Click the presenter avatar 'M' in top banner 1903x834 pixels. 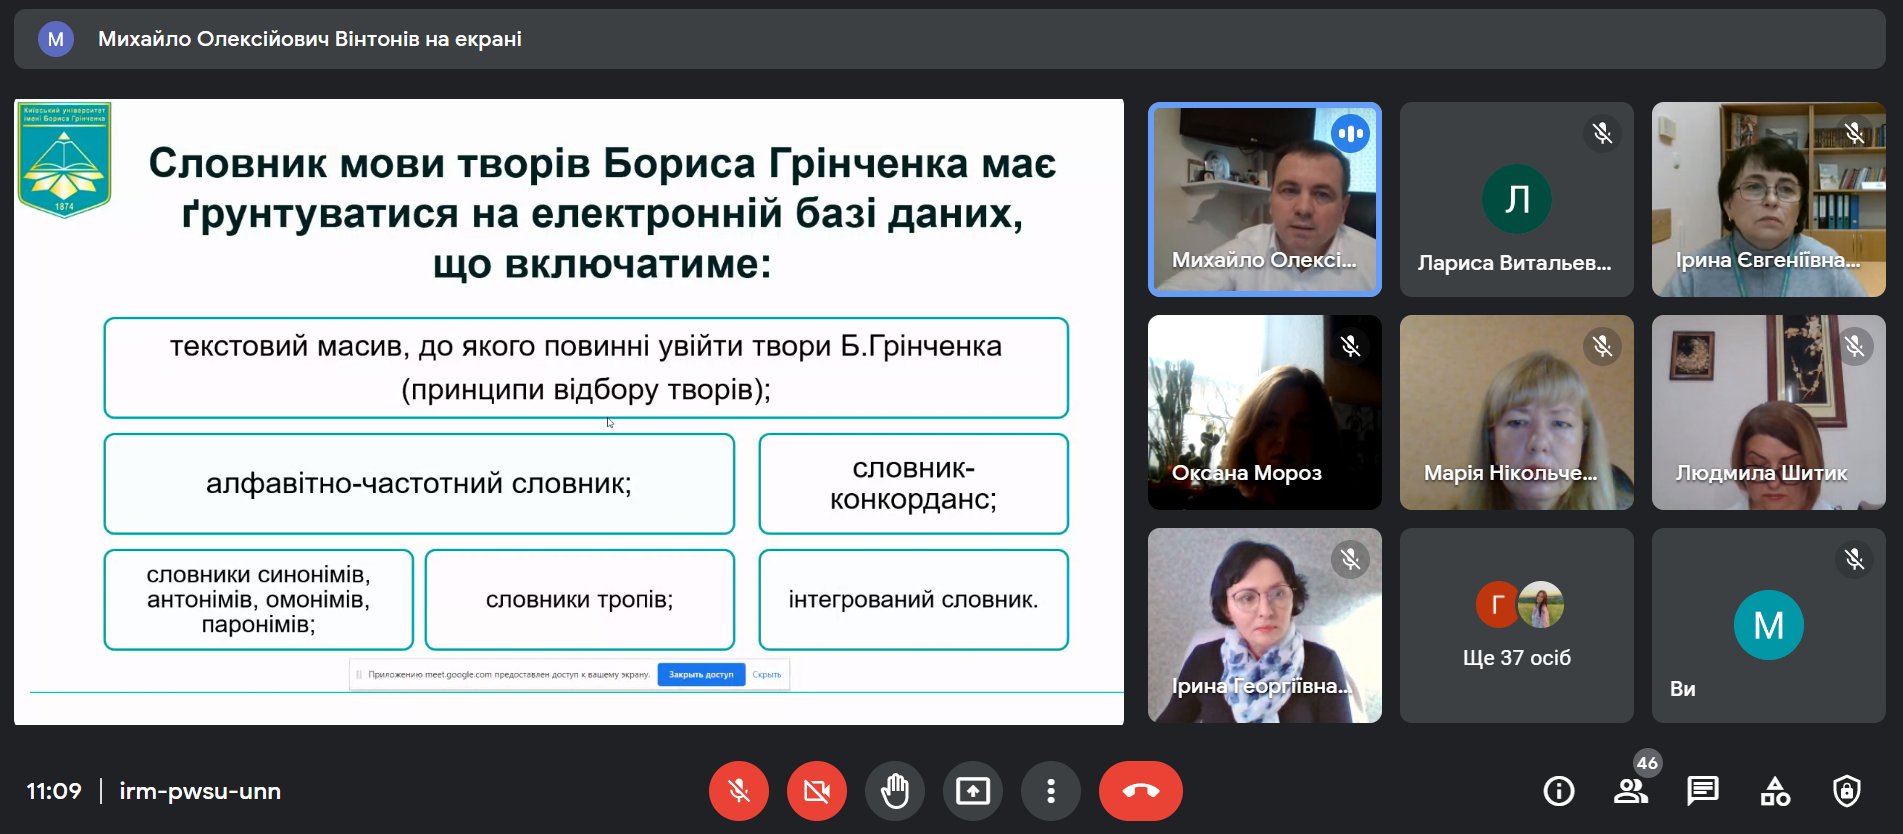click(x=56, y=39)
